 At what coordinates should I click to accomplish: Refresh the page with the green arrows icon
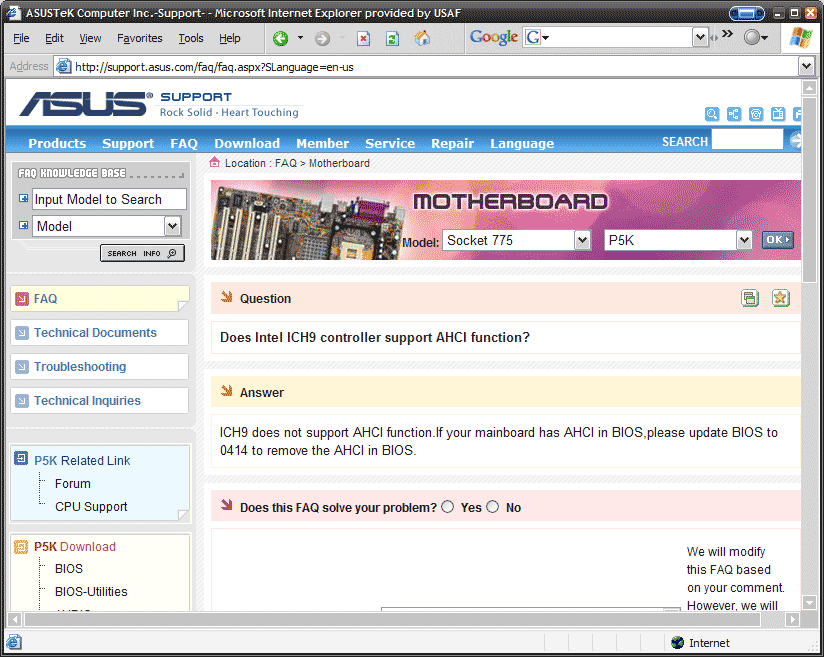click(393, 38)
